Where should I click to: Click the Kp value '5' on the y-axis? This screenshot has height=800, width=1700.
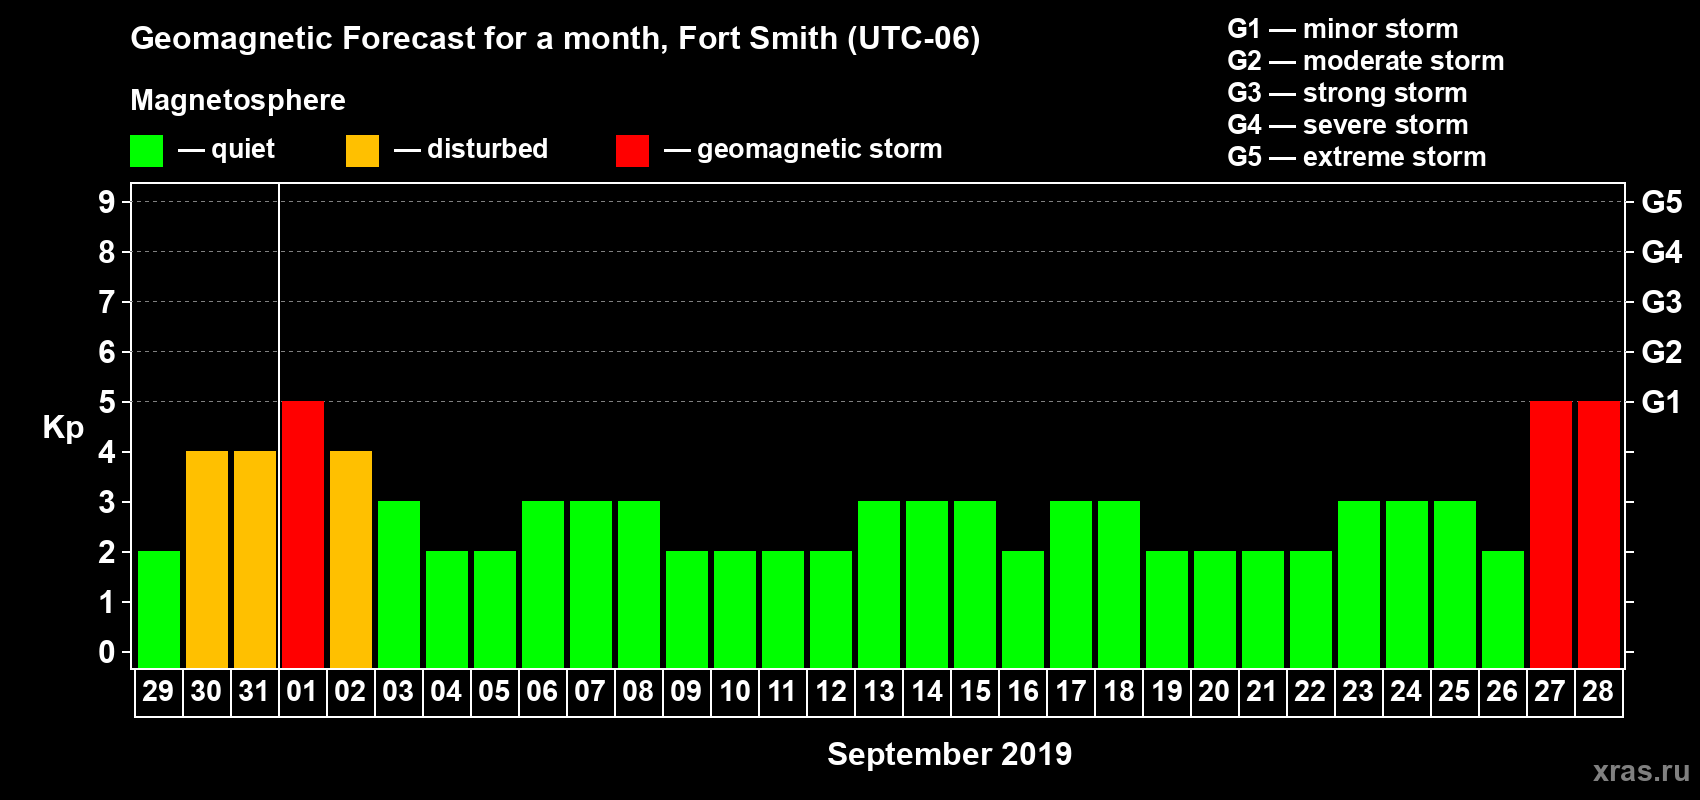[107, 402]
